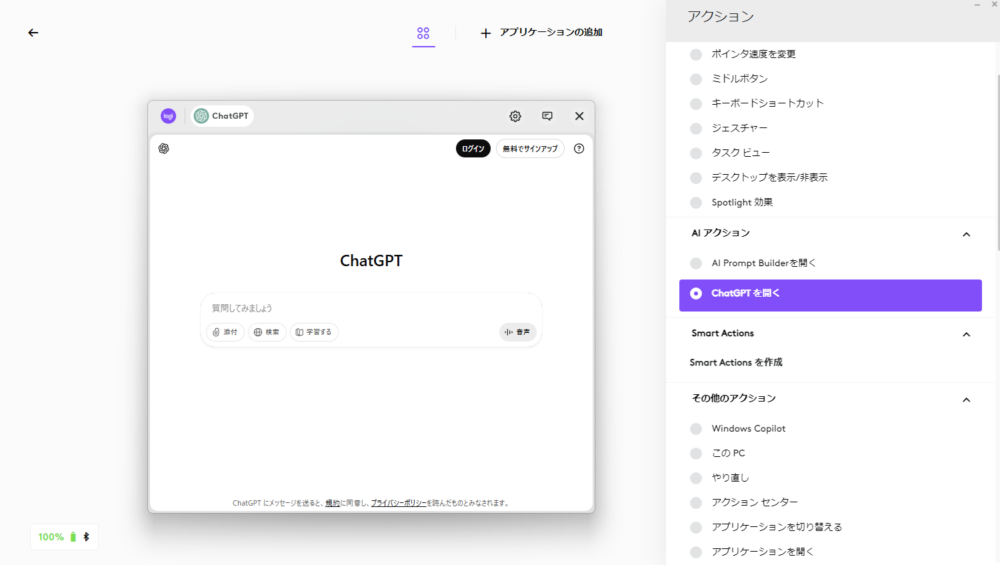Open the help question mark icon
Viewport: 1000px width, 565px height.
coord(579,149)
